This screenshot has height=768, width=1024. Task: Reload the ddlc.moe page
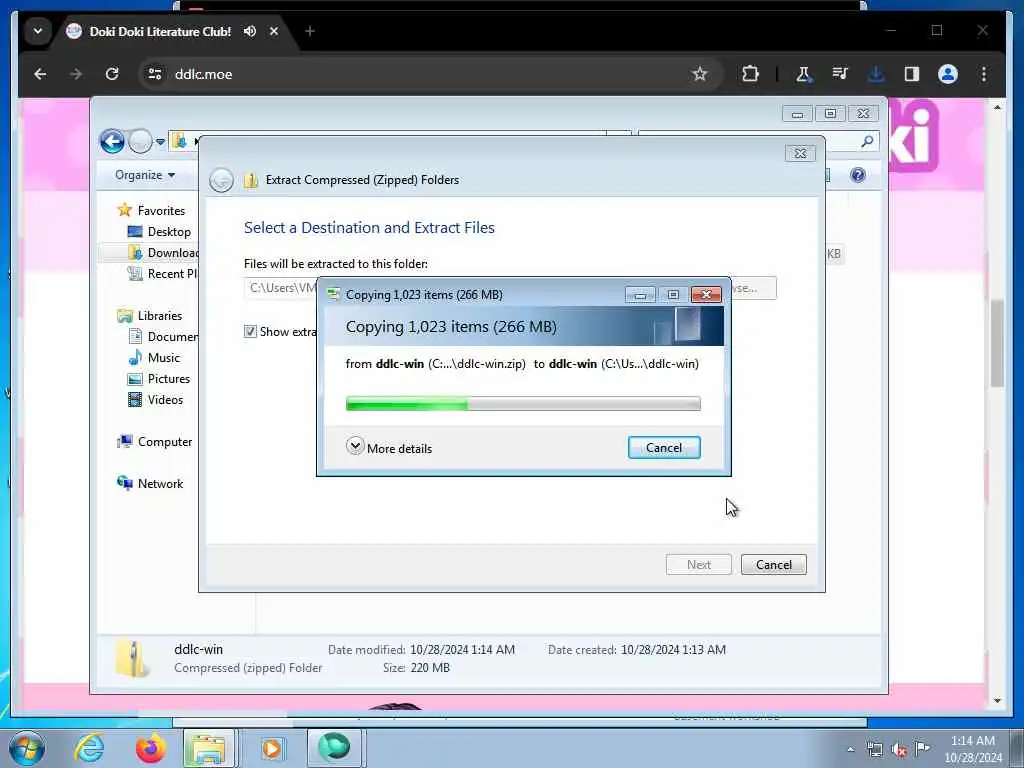coord(112,74)
